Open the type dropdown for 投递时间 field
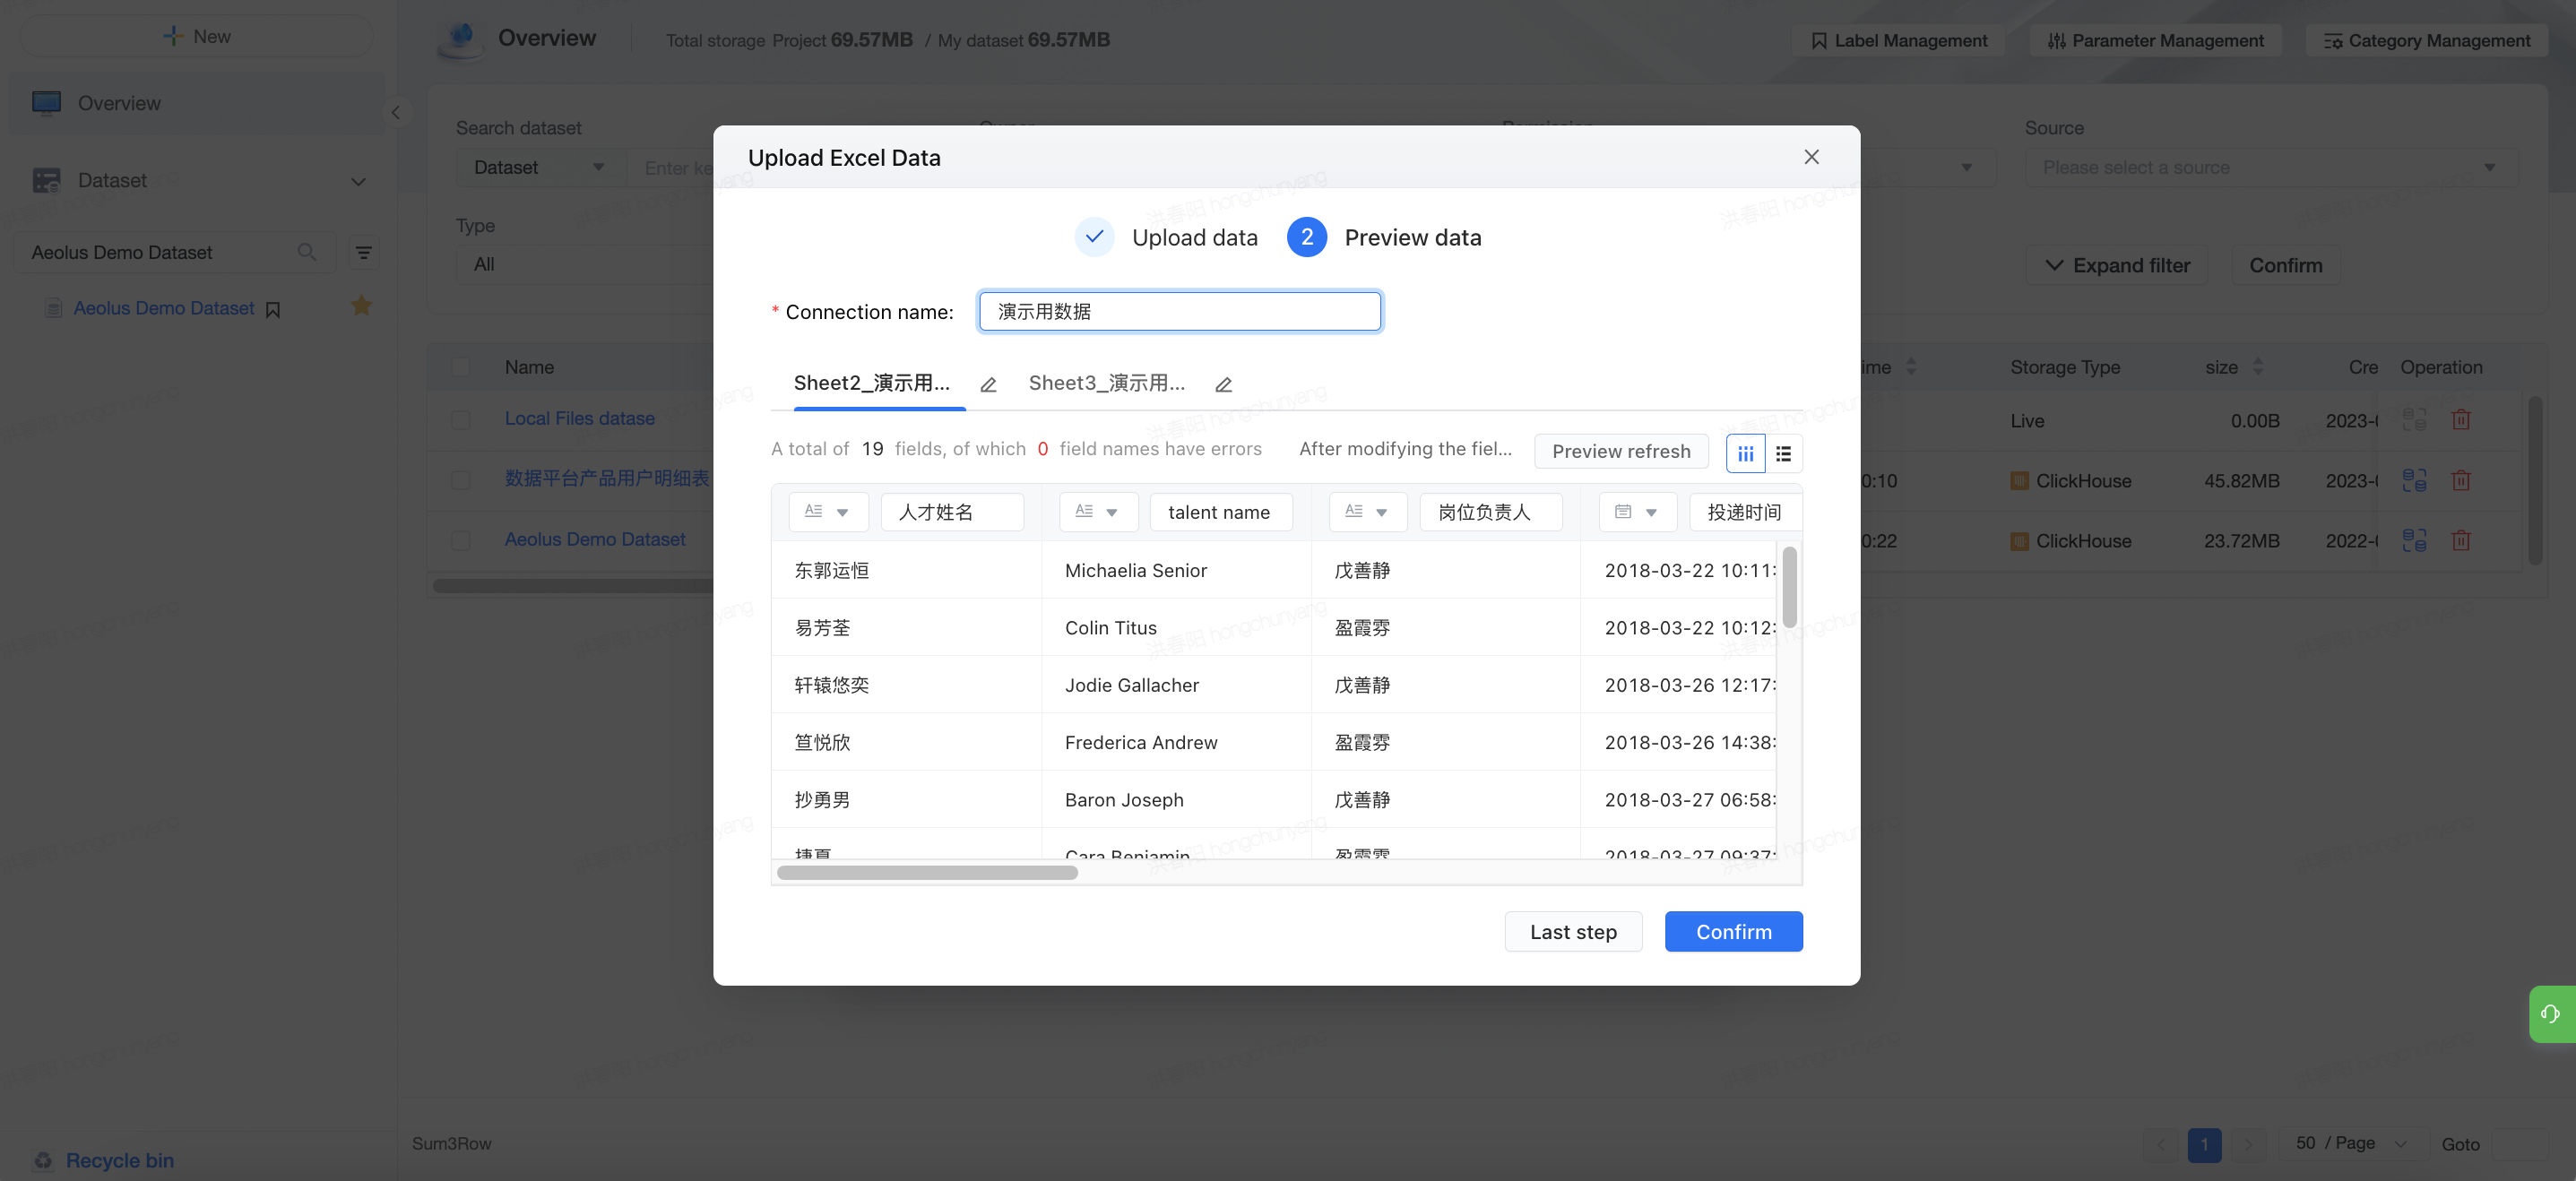 (1638, 512)
